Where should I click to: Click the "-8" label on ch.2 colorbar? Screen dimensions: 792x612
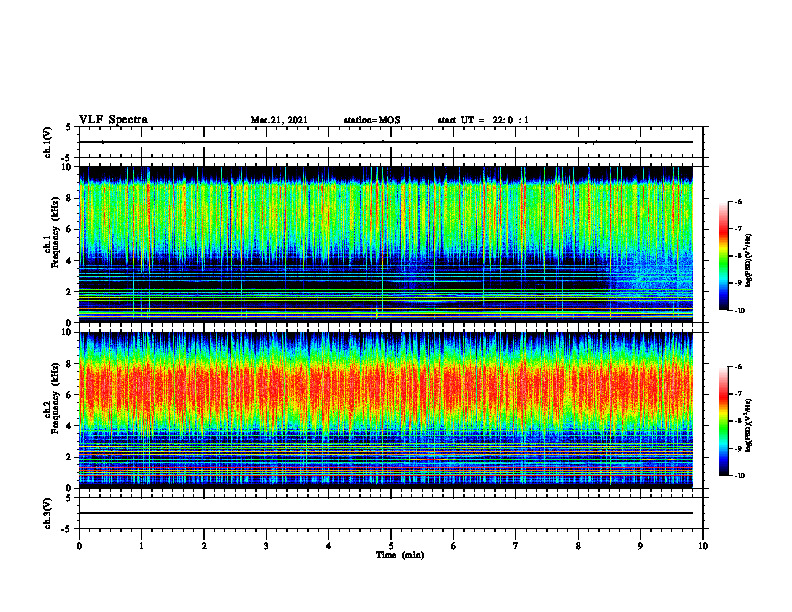[x=738, y=421]
